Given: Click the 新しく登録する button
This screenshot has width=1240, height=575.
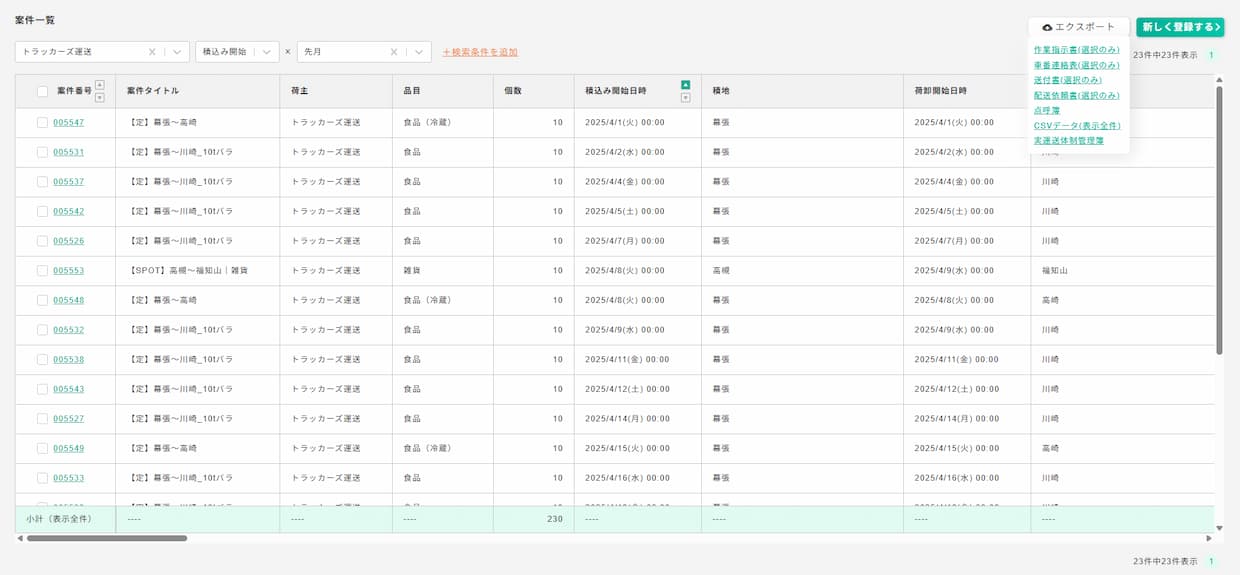Looking at the screenshot, I should (1180, 27).
